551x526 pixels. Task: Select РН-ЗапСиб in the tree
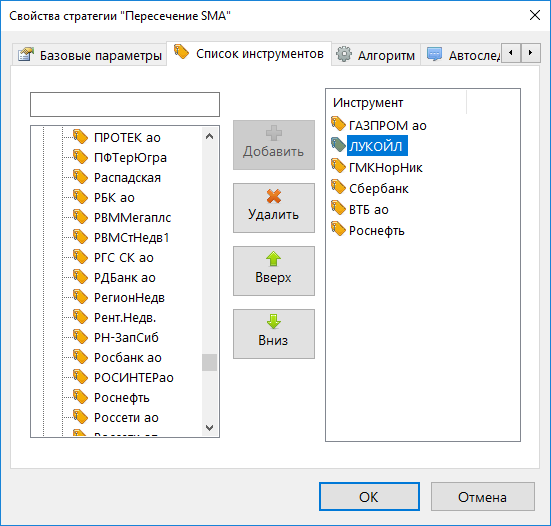[126, 338]
